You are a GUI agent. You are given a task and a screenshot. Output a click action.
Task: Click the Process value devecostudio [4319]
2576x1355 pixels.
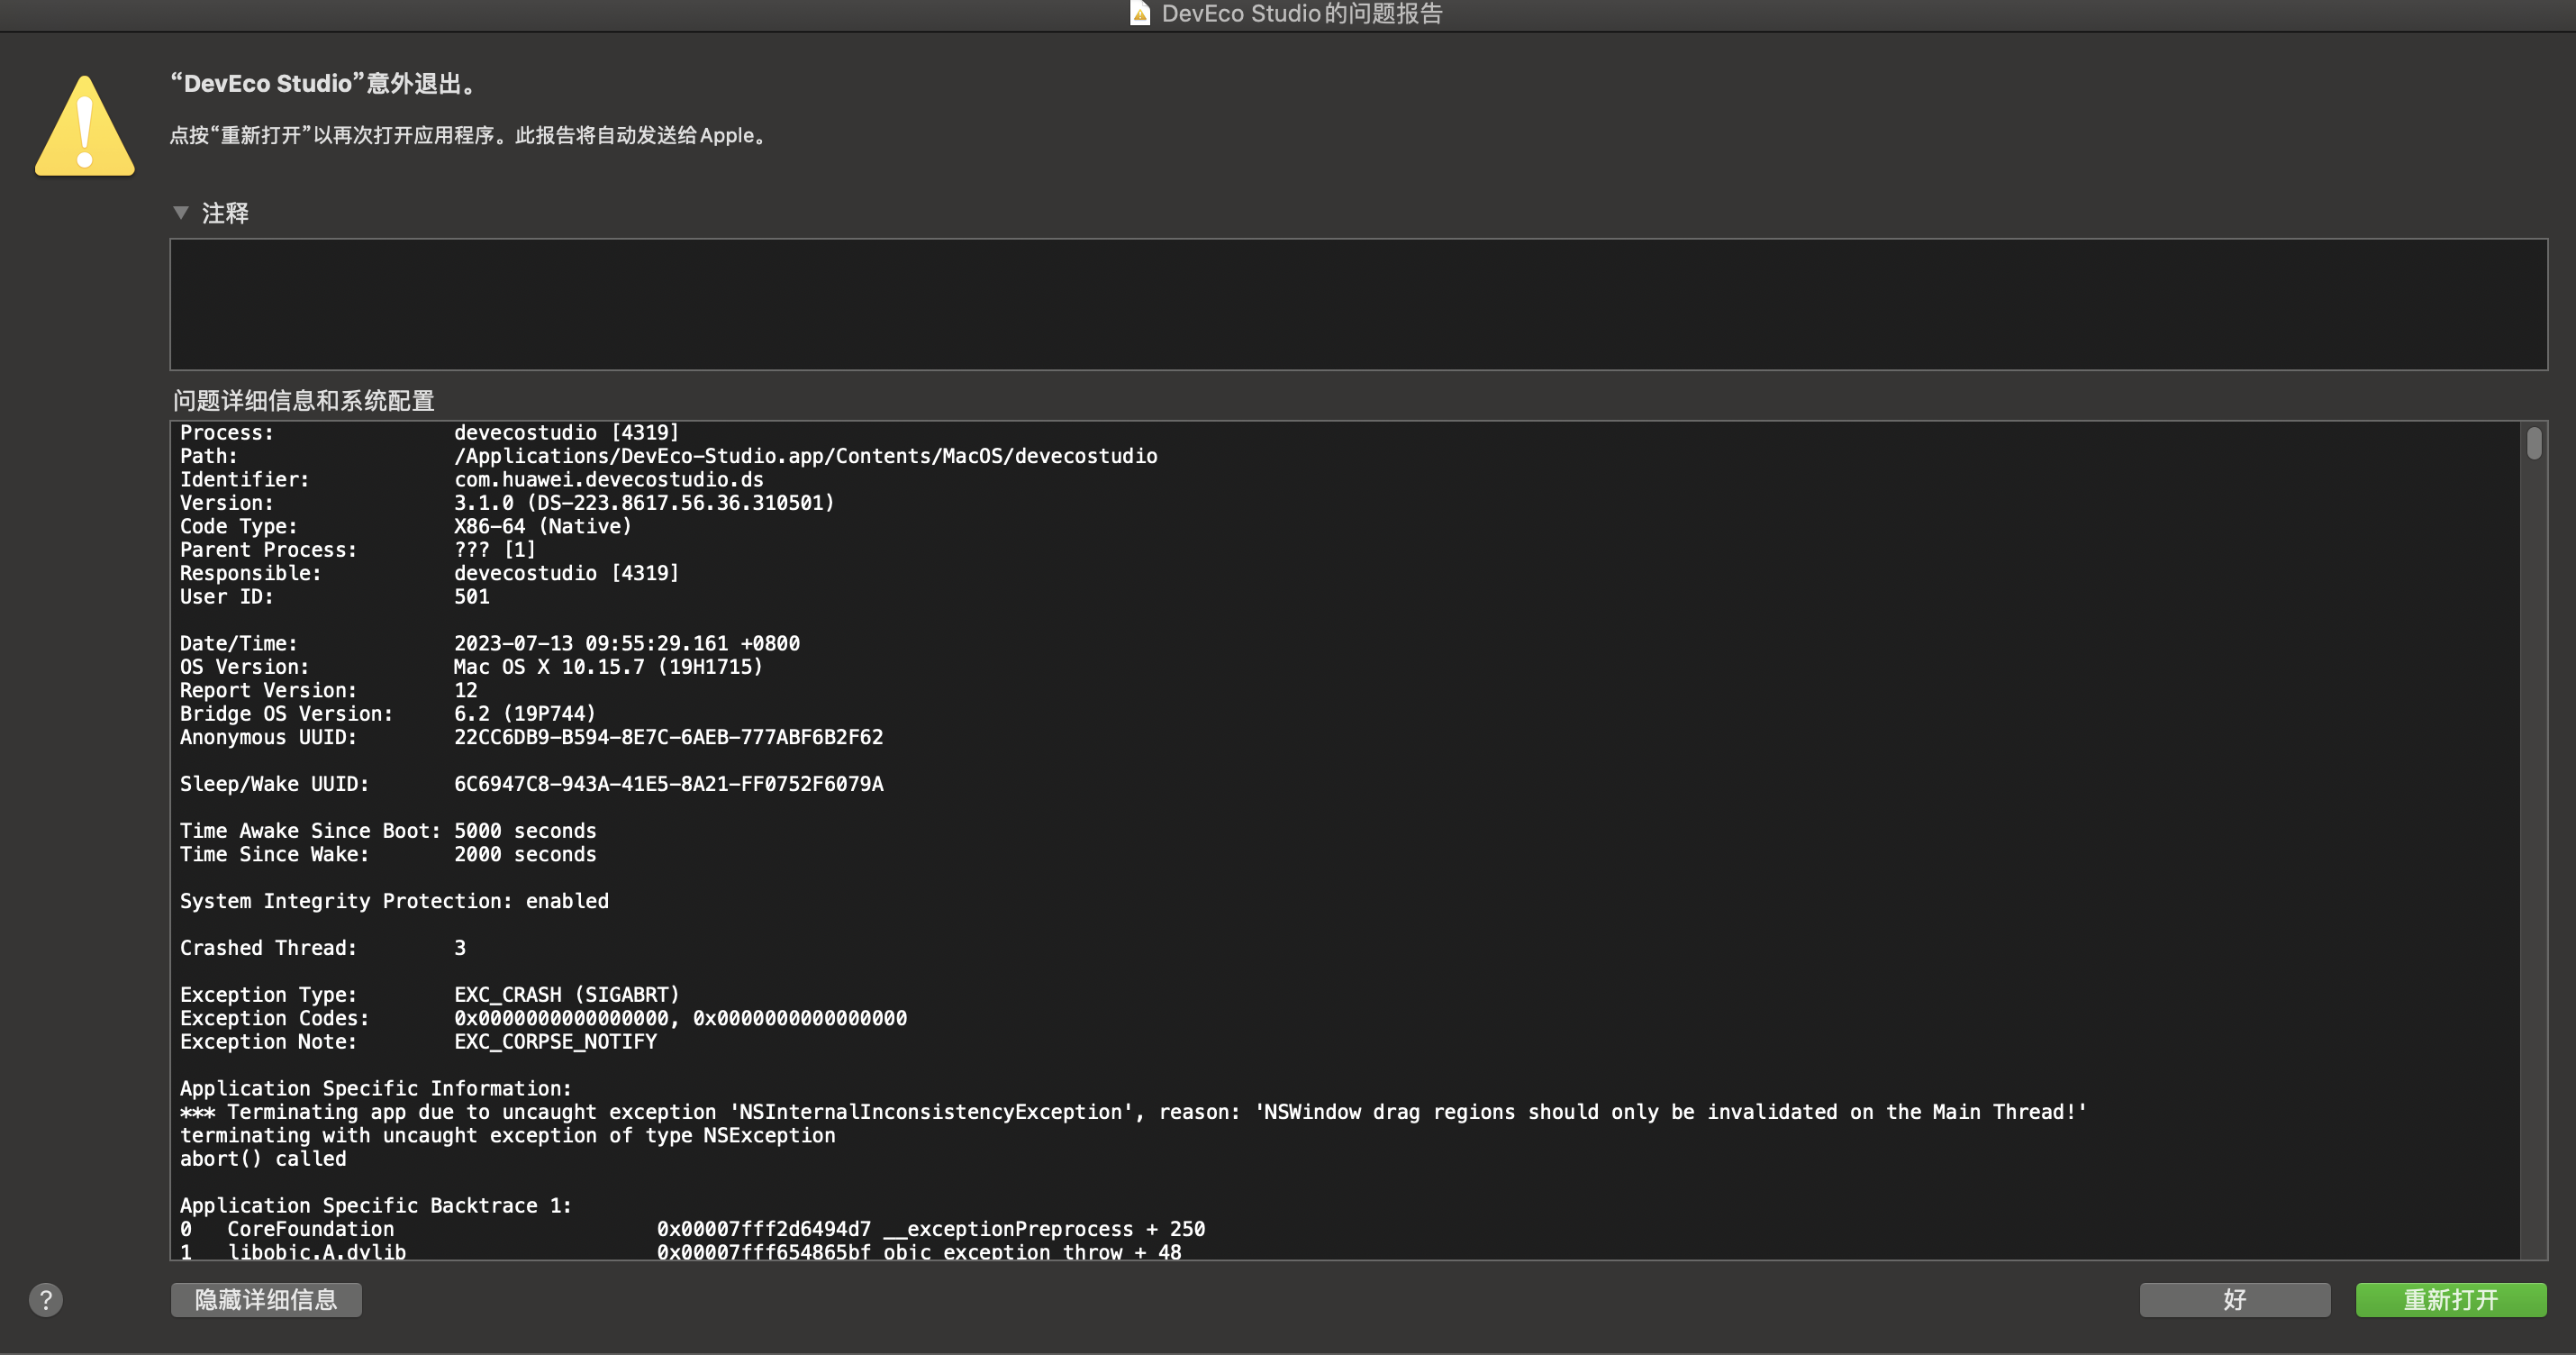[566, 432]
